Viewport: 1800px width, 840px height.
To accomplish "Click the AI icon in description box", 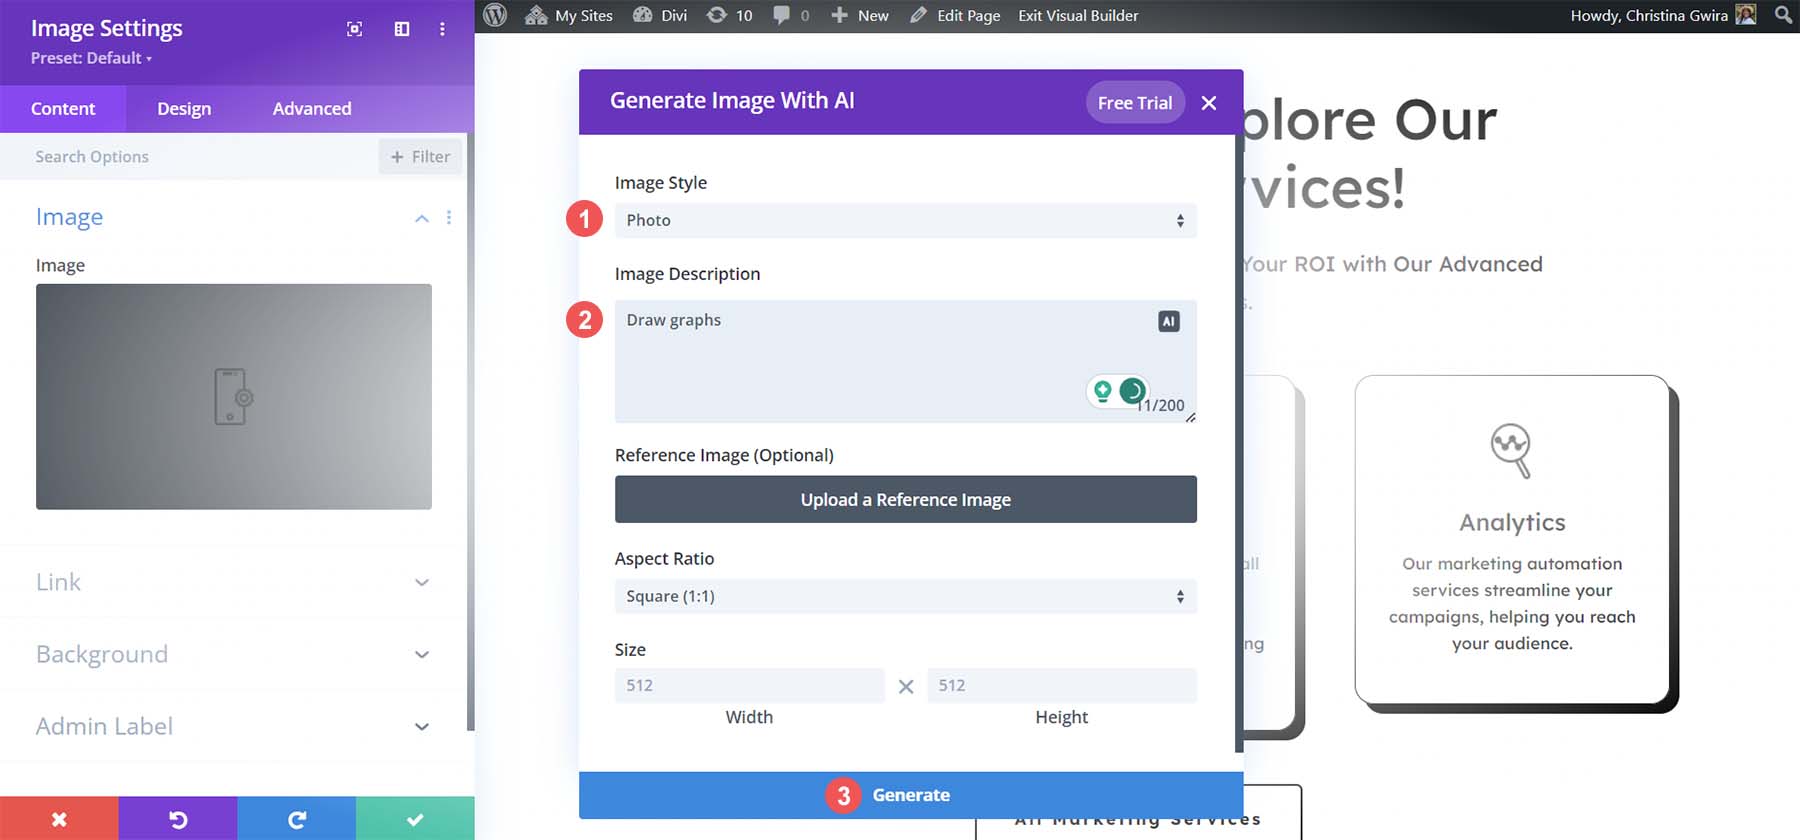I will (1169, 321).
